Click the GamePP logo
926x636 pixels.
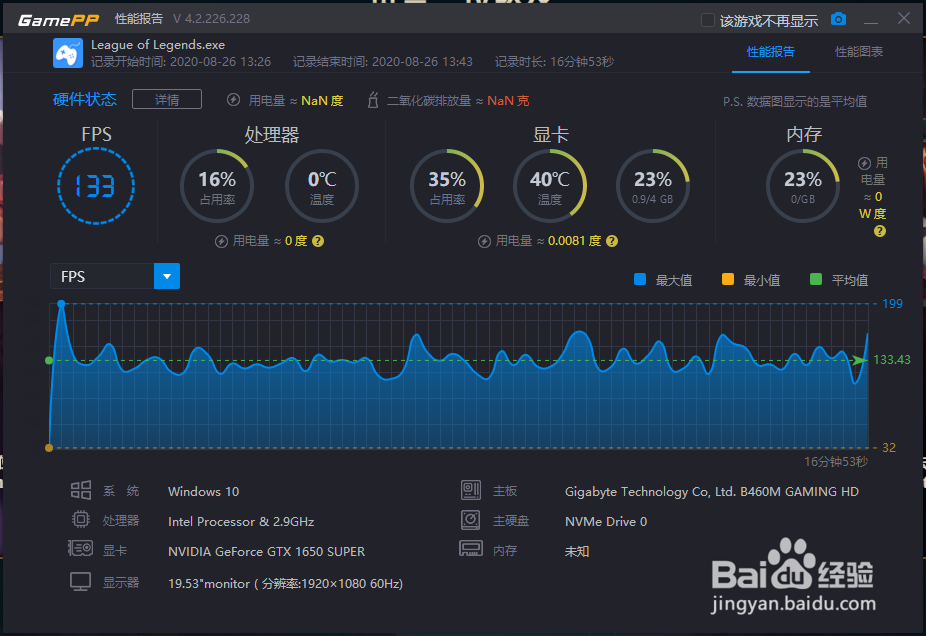[58, 20]
